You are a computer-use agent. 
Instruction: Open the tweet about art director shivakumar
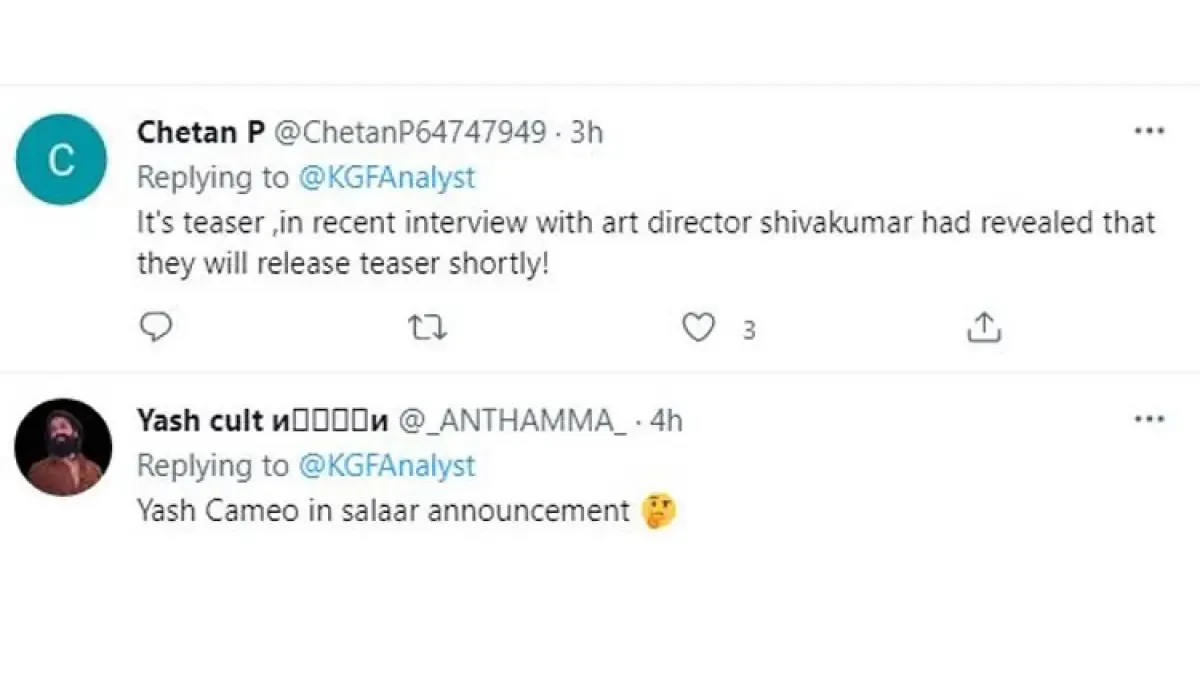pos(645,243)
